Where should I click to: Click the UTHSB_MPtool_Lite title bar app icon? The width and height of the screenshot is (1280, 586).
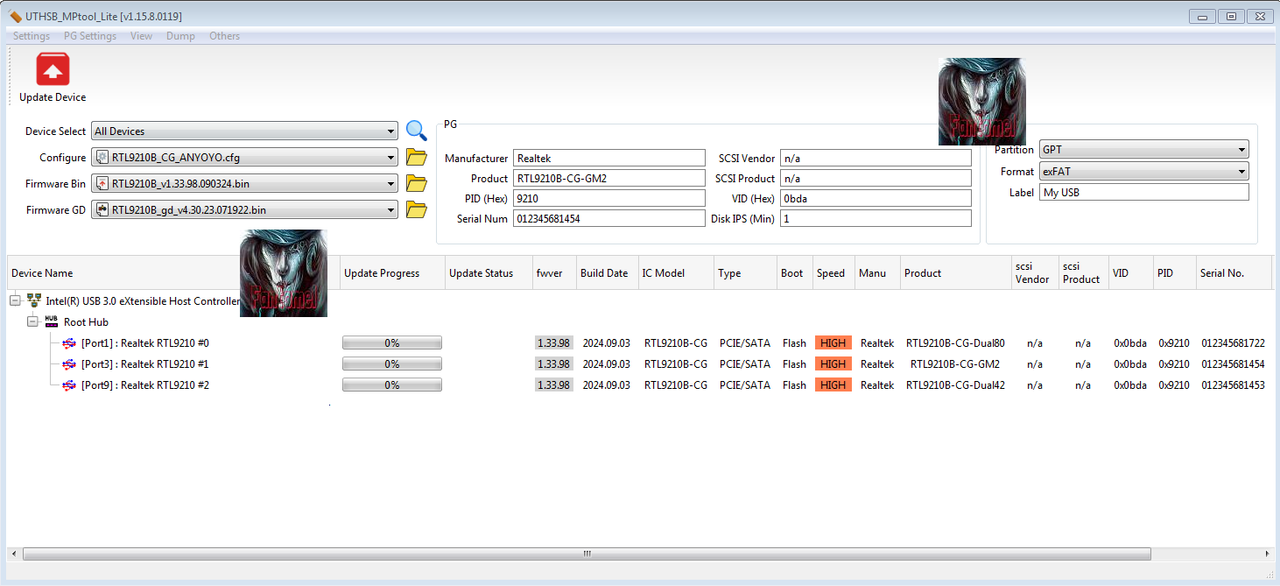click(15, 16)
